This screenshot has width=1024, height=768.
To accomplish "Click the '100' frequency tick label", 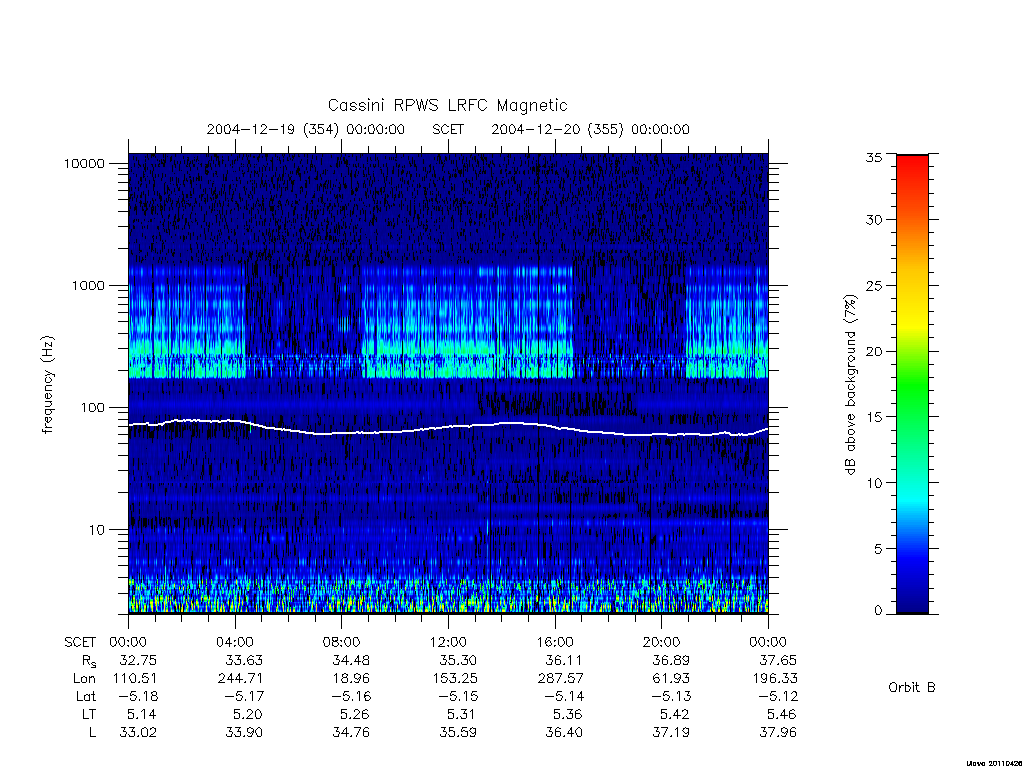I will pyautogui.click(x=92, y=408).
